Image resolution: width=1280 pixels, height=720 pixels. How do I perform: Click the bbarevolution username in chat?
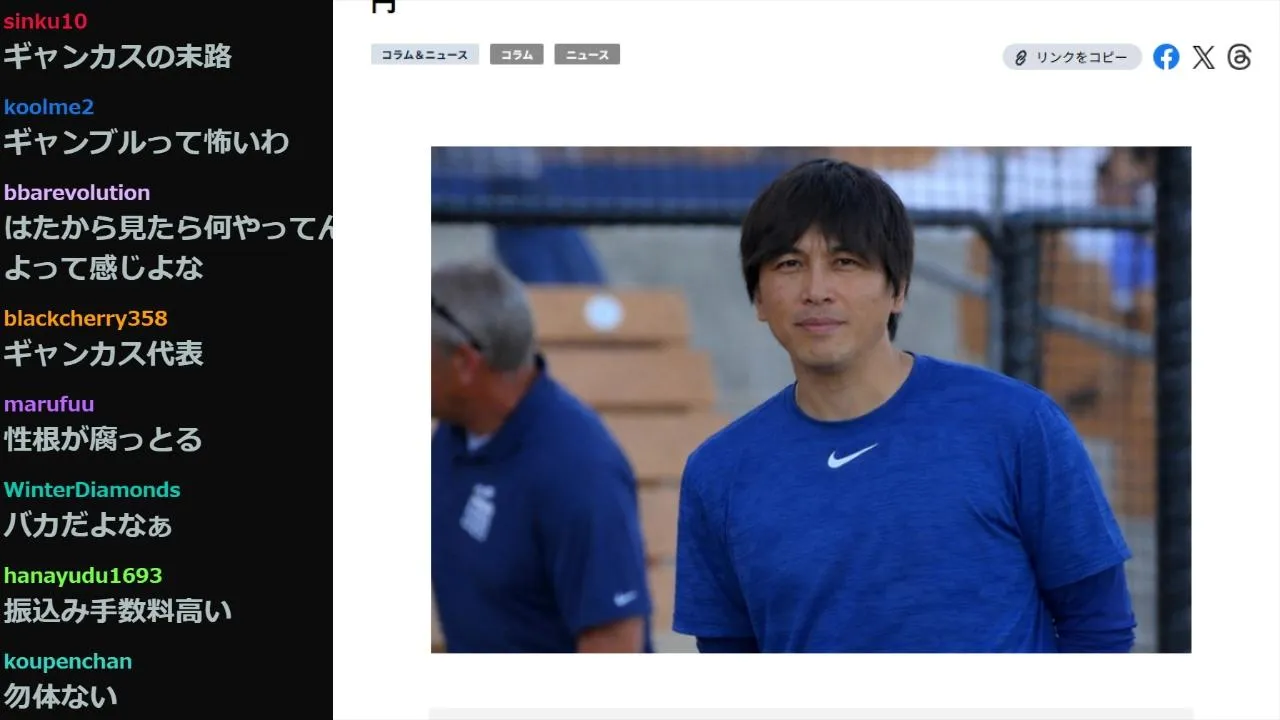[x=77, y=192]
